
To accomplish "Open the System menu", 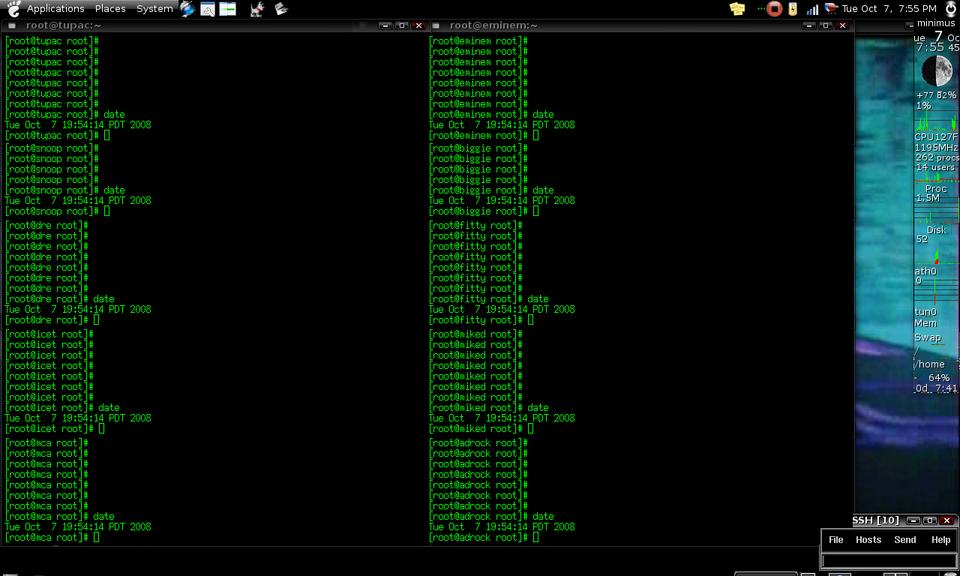I will coord(154,9).
